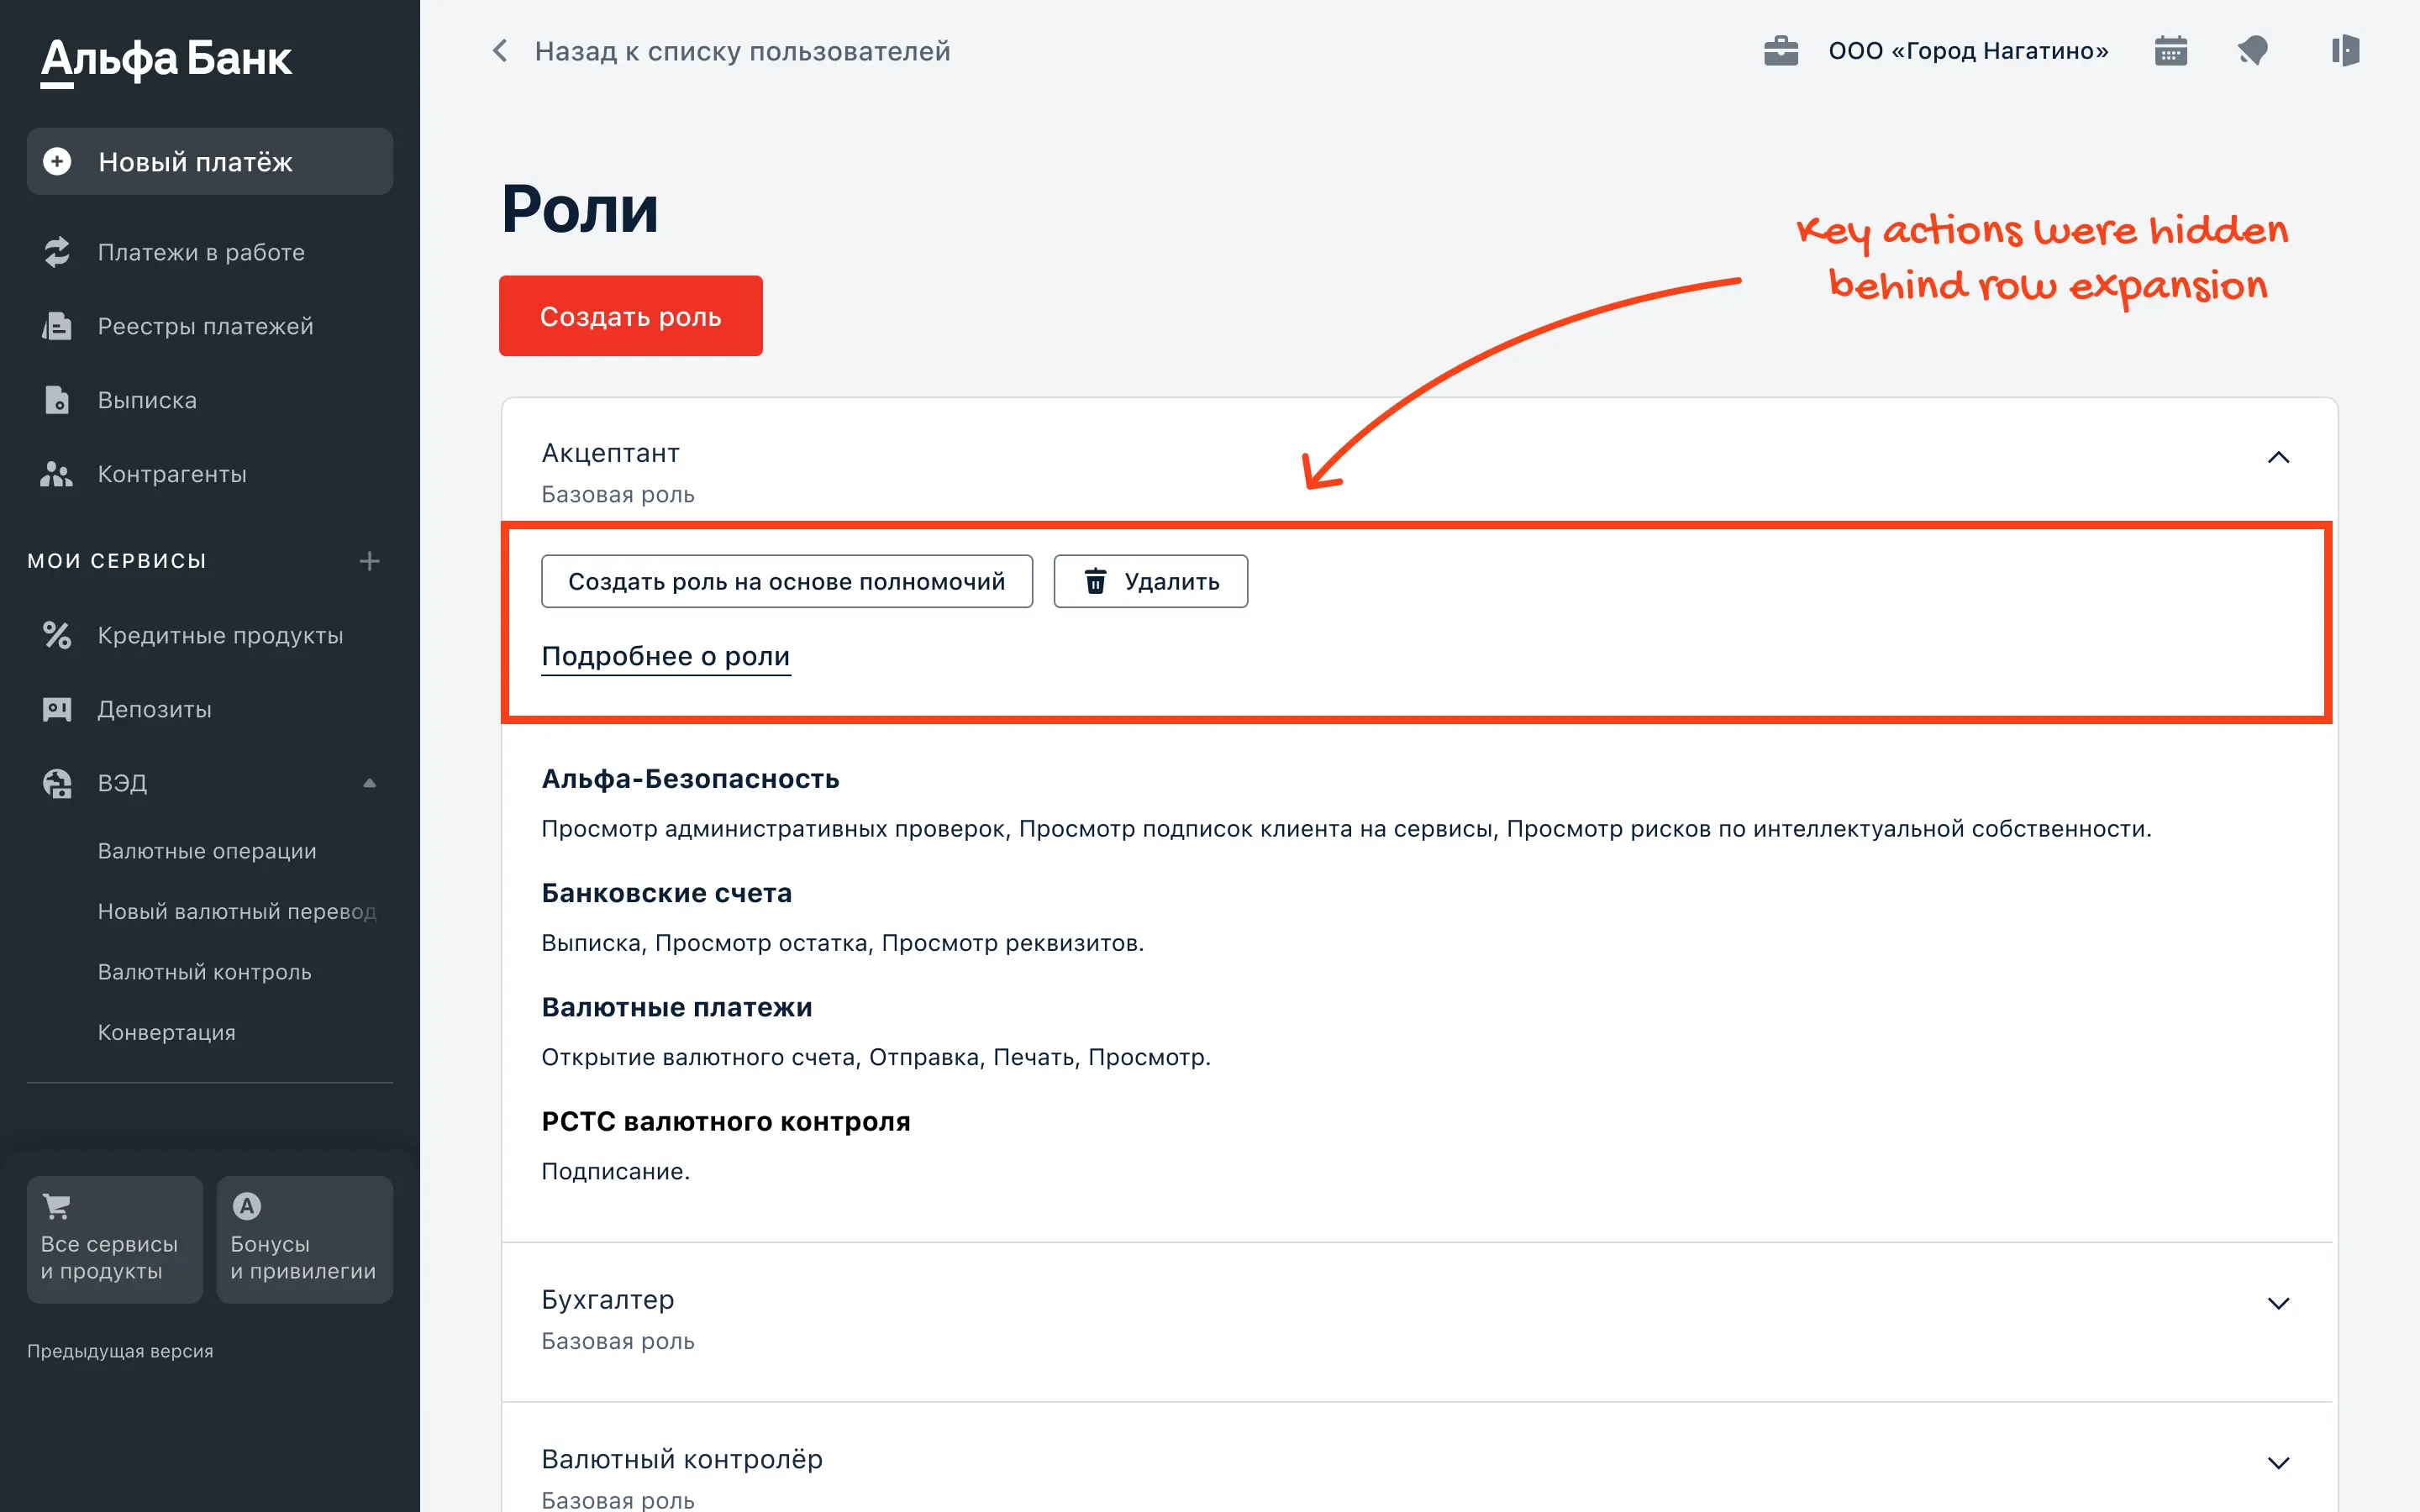The height and width of the screenshot is (1512, 2420).
Task: Open the Подробнее о роли link
Action: (x=665, y=657)
